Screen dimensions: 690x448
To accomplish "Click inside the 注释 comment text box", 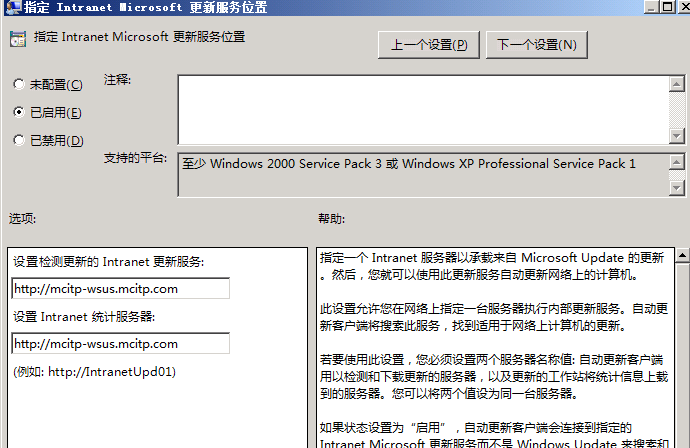I will 423,110.
